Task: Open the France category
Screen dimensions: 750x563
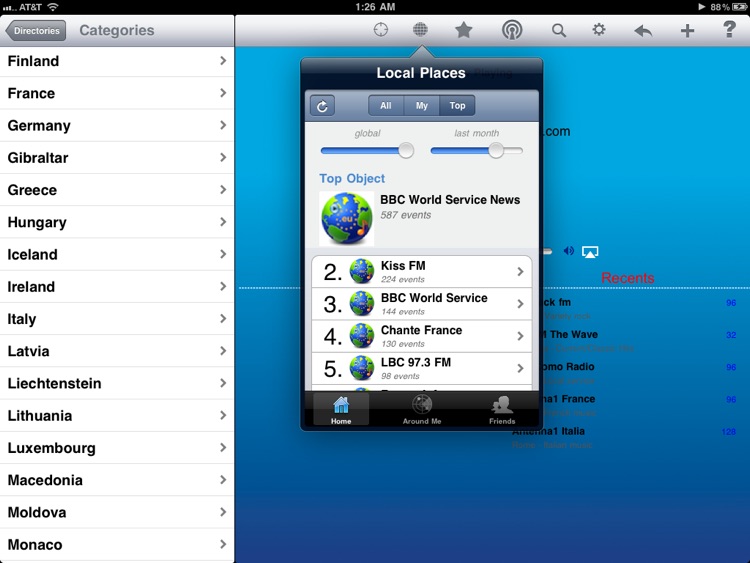Action: coord(117,93)
